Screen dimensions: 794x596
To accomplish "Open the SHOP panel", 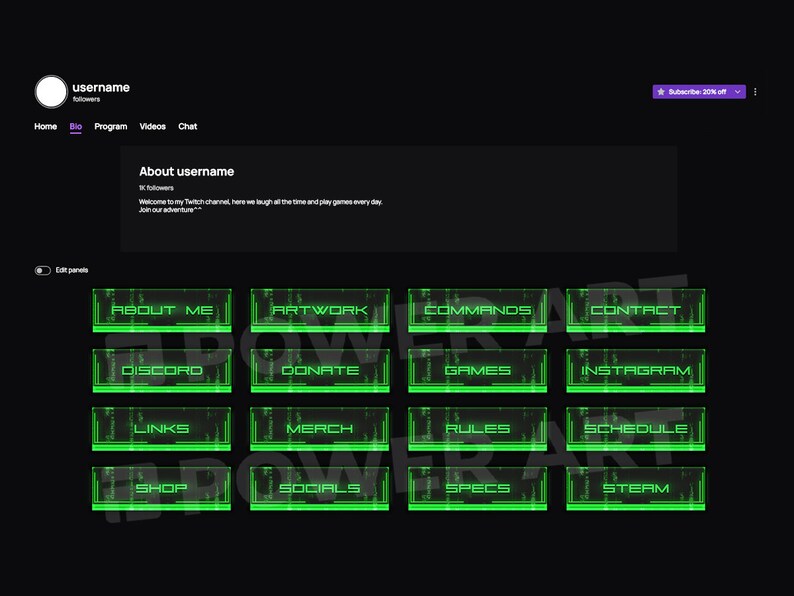I will (x=162, y=488).
